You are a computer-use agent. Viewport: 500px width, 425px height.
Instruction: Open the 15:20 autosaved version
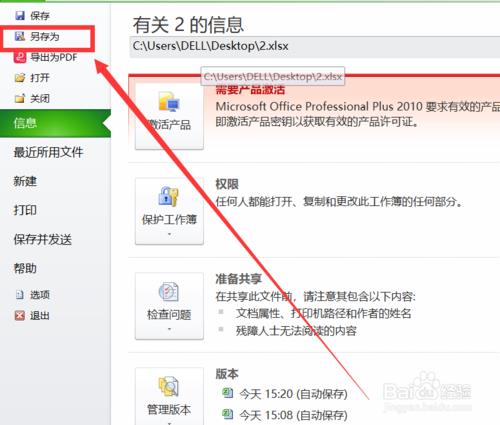coord(285,394)
